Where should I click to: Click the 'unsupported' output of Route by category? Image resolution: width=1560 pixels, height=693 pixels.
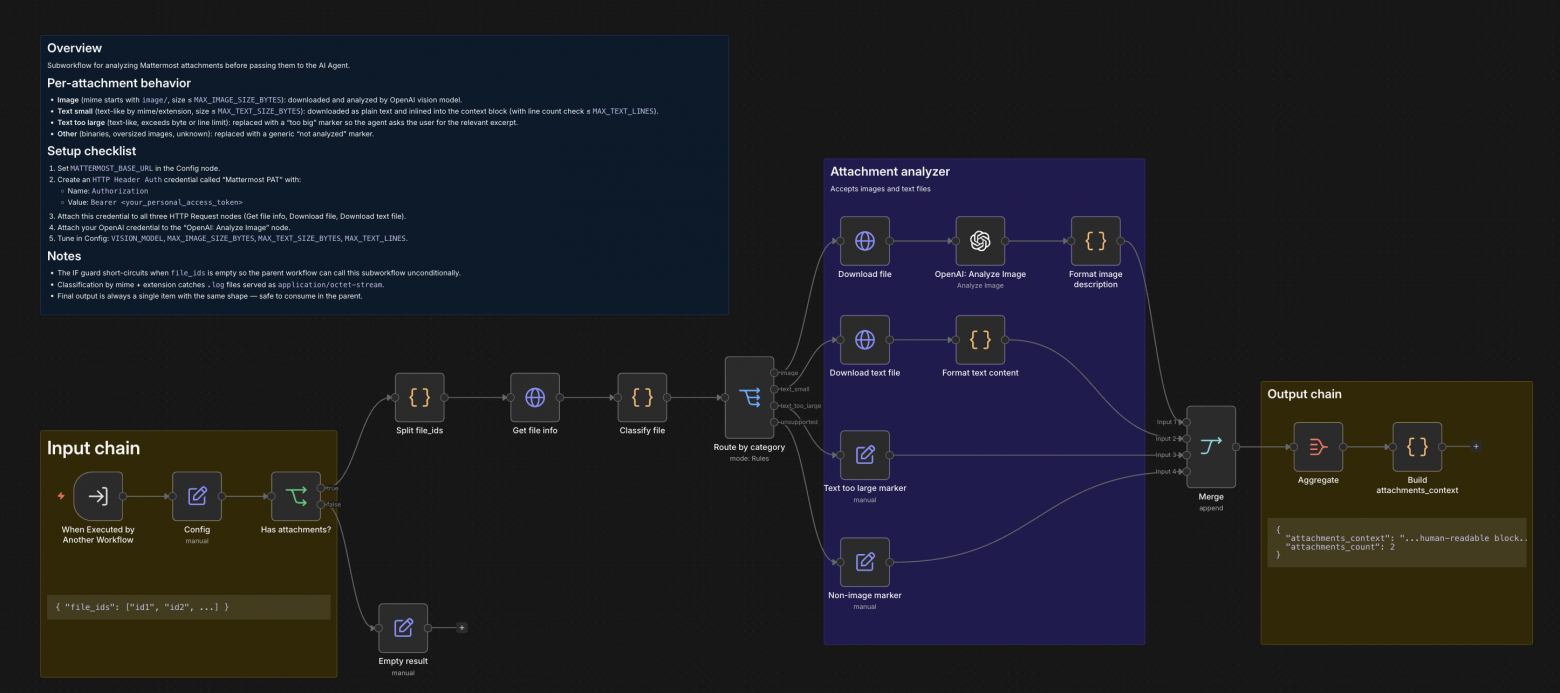pos(775,422)
